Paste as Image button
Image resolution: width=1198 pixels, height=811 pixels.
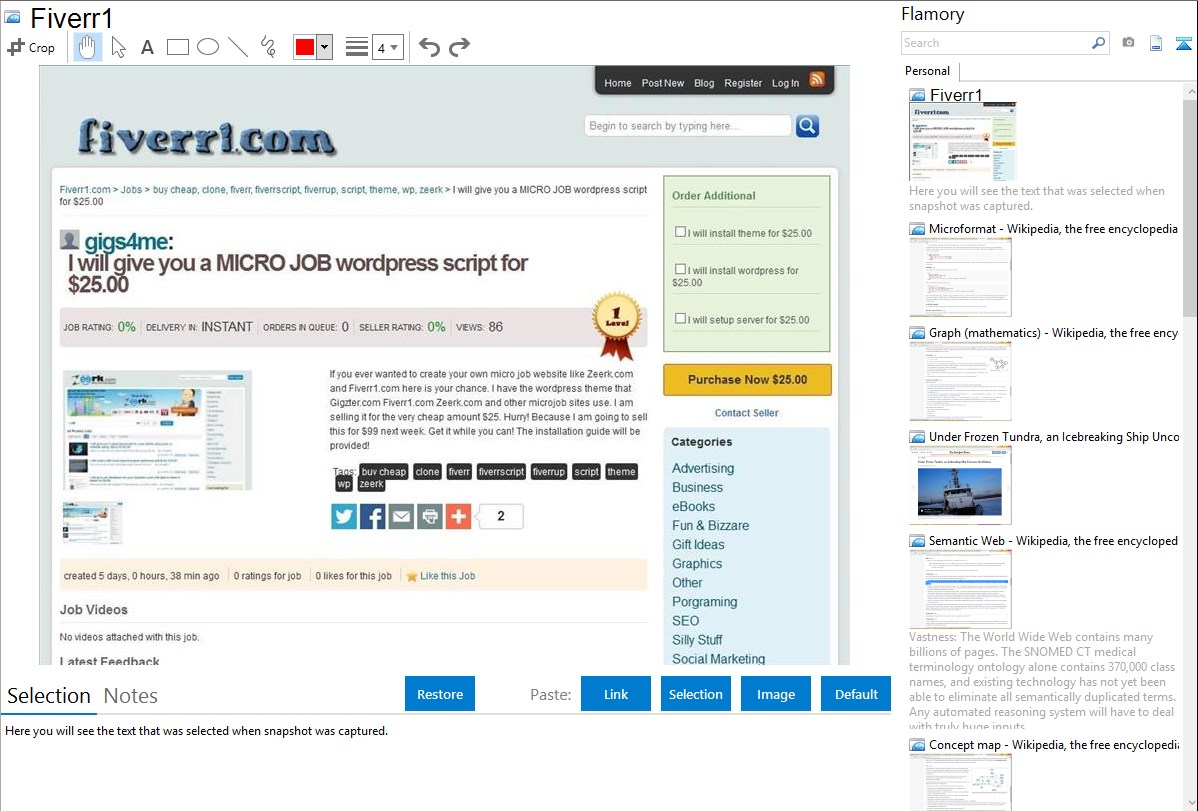(x=775, y=694)
